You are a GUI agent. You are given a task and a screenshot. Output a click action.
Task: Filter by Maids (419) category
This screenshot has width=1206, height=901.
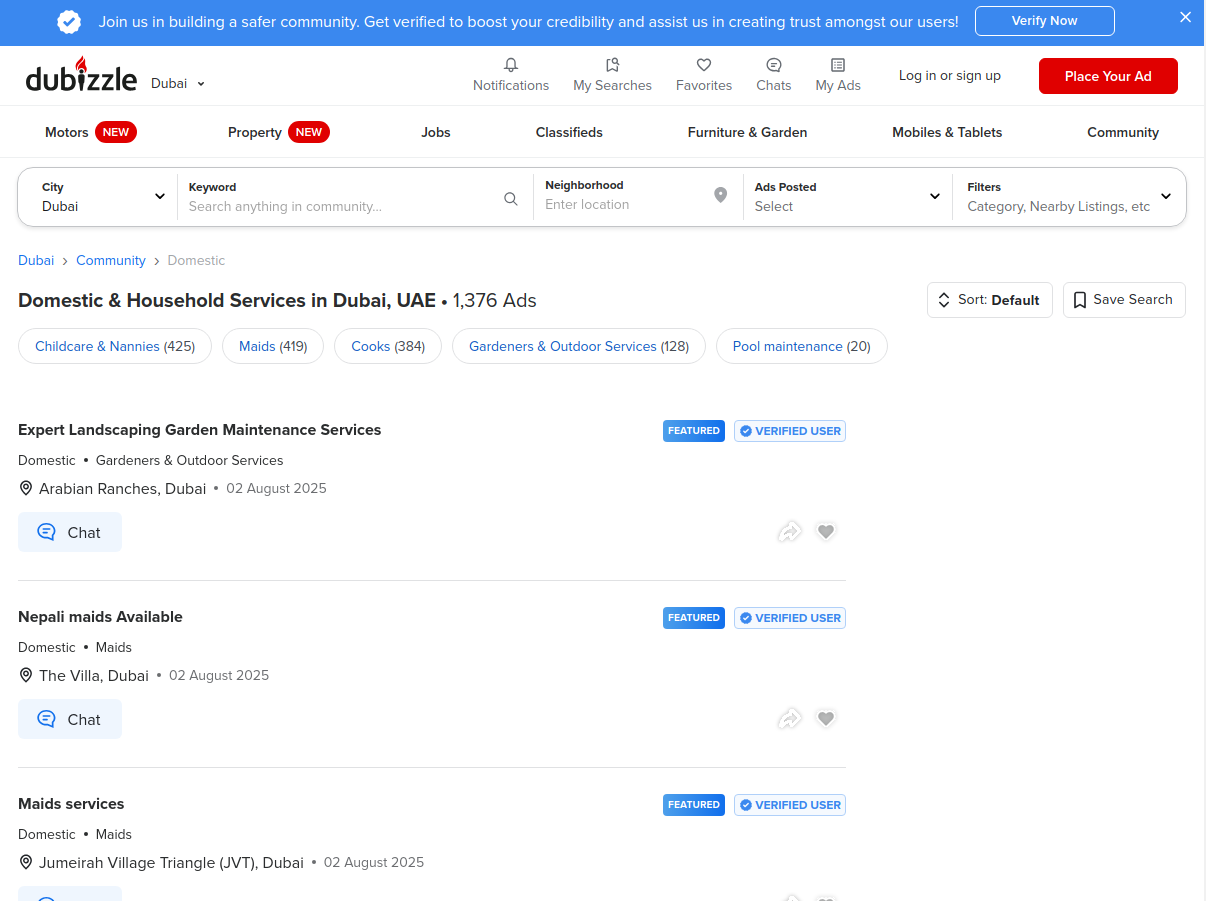click(273, 346)
